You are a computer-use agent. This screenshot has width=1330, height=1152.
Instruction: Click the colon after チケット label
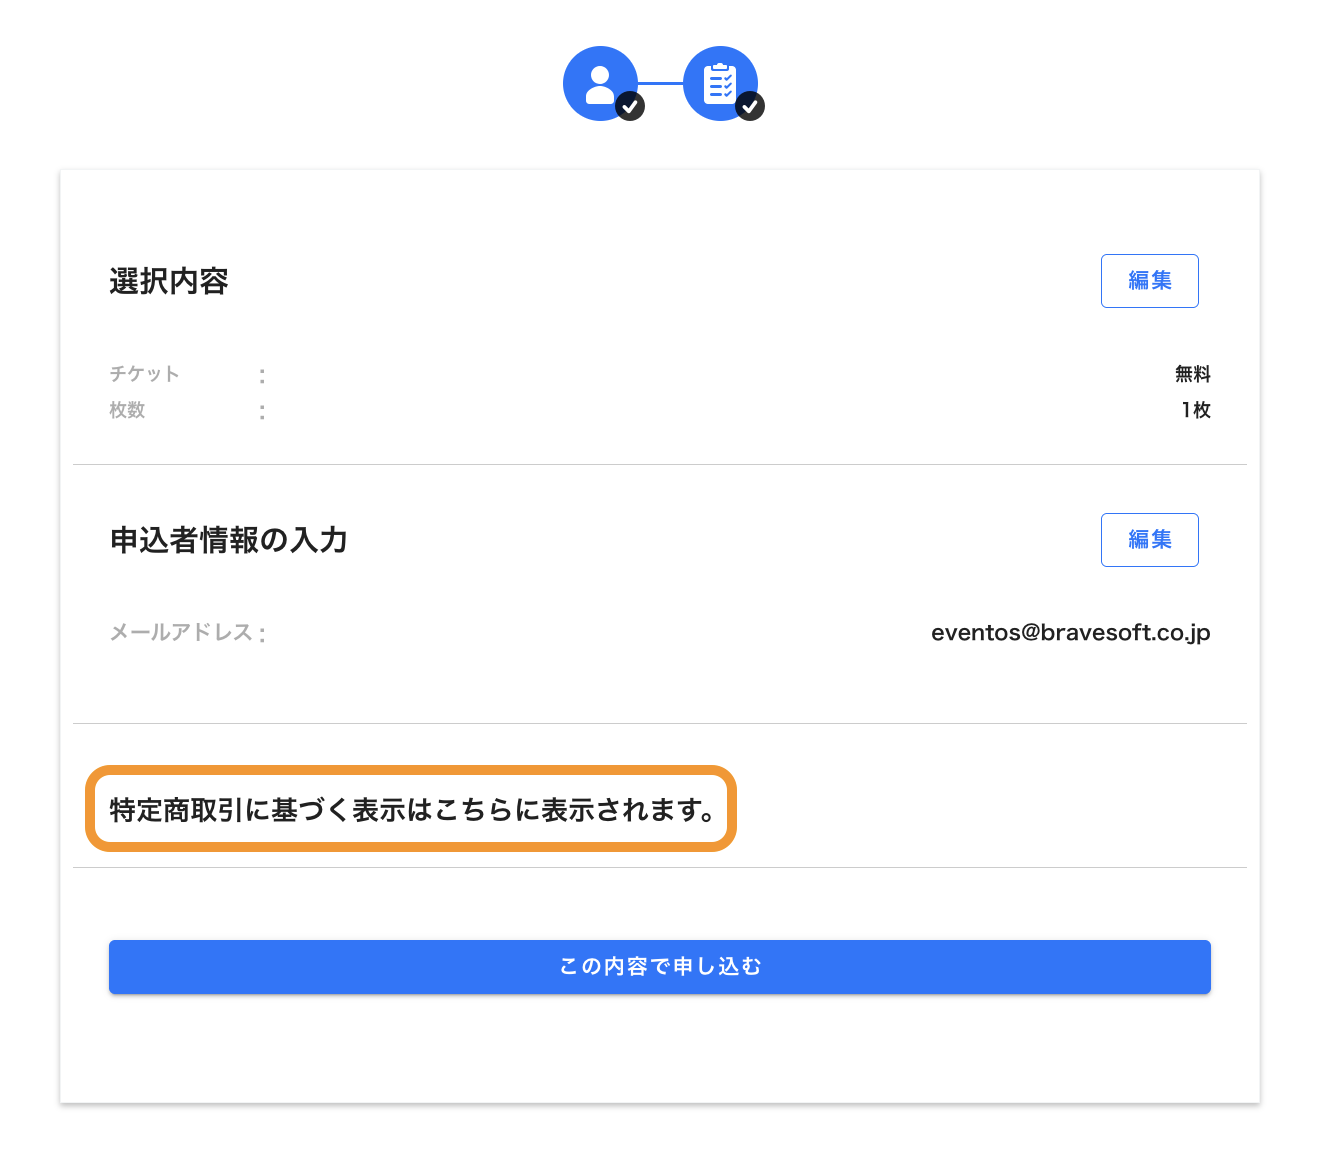262,376
